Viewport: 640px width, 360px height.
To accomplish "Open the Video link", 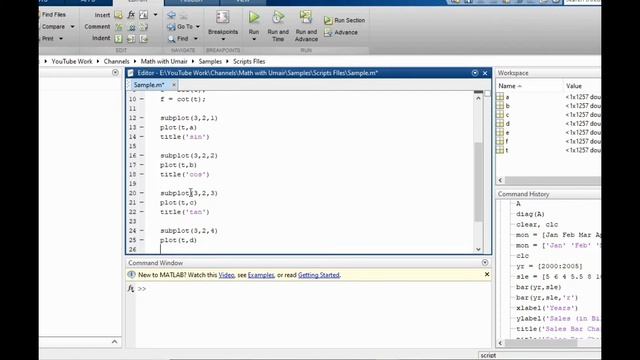I will pyautogui.click(x=226, y=275).
